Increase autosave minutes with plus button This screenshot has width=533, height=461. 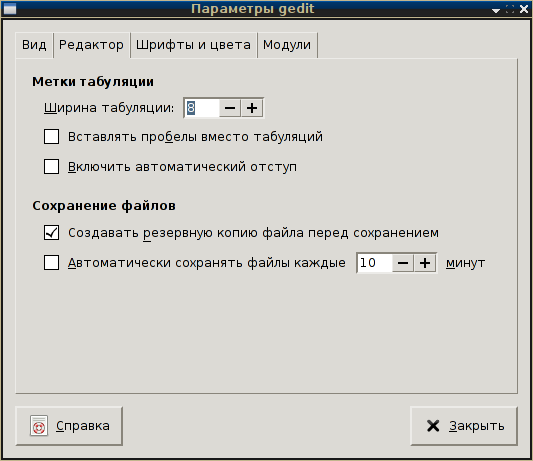pyautogui.click(x=425, y=263)
